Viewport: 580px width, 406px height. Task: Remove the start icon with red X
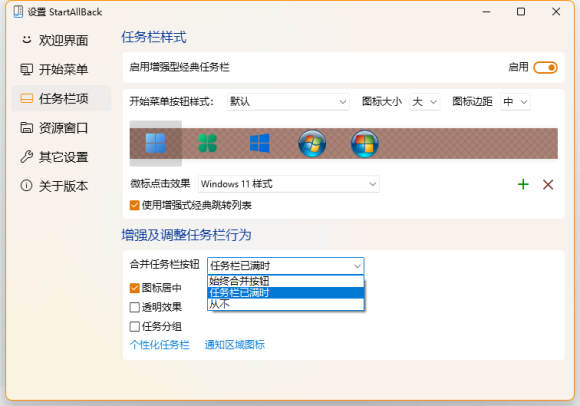point(548,184)
